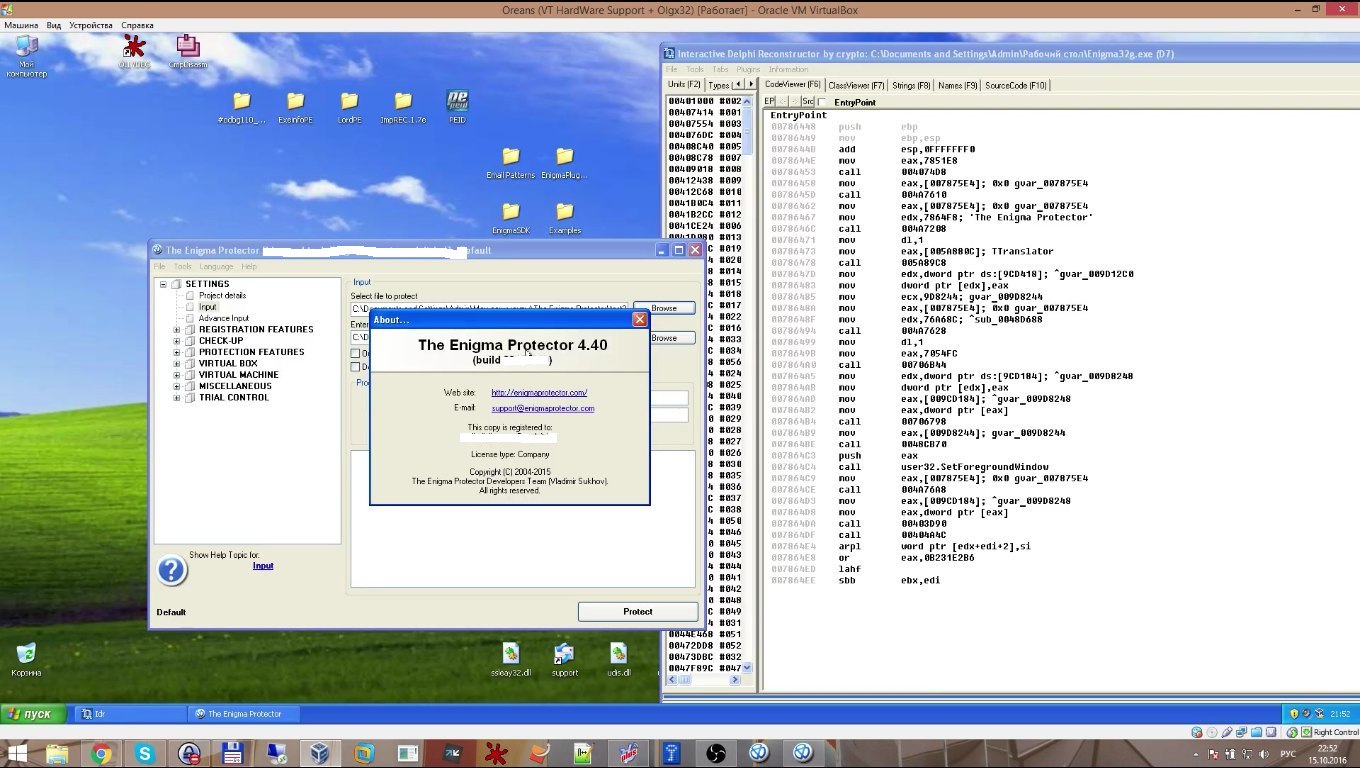1360x768 pixels.
Task: Close the About dialog
Action: (639, 319)
